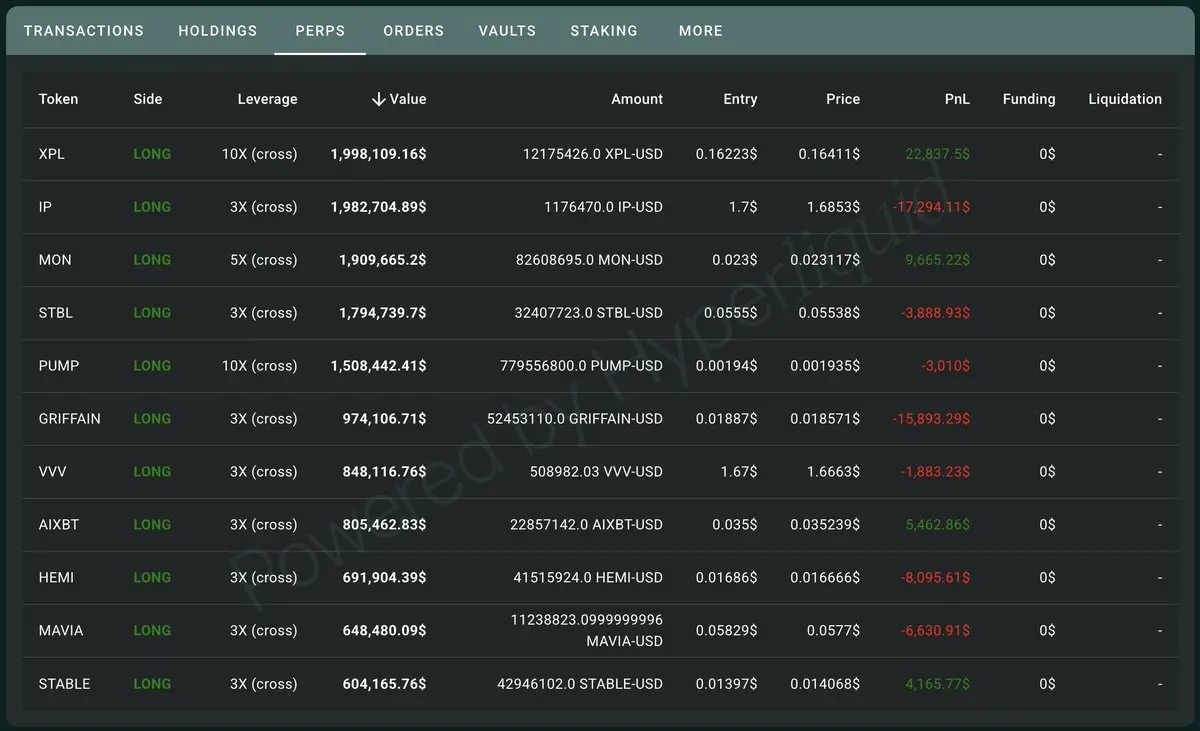Switch to the Transactions tab
The image size is (1200, 731).
tap(84, 31)
